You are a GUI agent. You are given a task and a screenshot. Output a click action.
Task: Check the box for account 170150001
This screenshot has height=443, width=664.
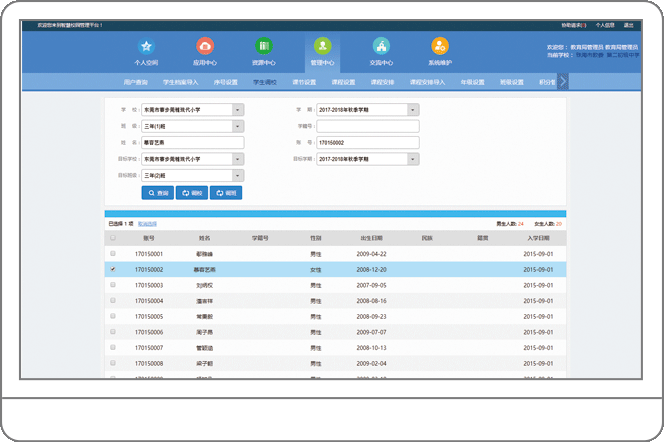click(113, 253)
